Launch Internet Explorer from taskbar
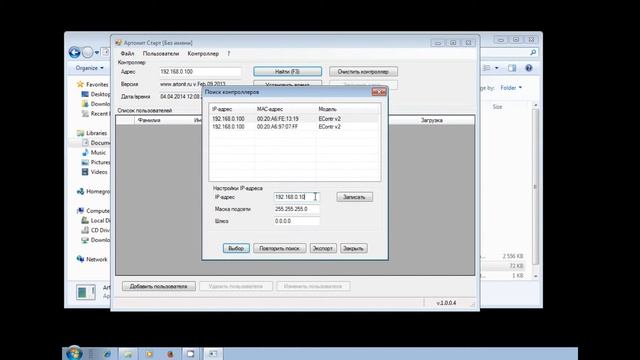Screen dimensions: 640x360 [x=107, y=354]
